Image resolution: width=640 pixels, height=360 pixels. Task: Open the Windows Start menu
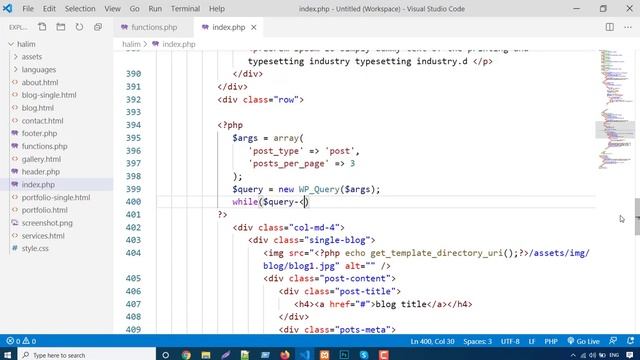(8, 355)
